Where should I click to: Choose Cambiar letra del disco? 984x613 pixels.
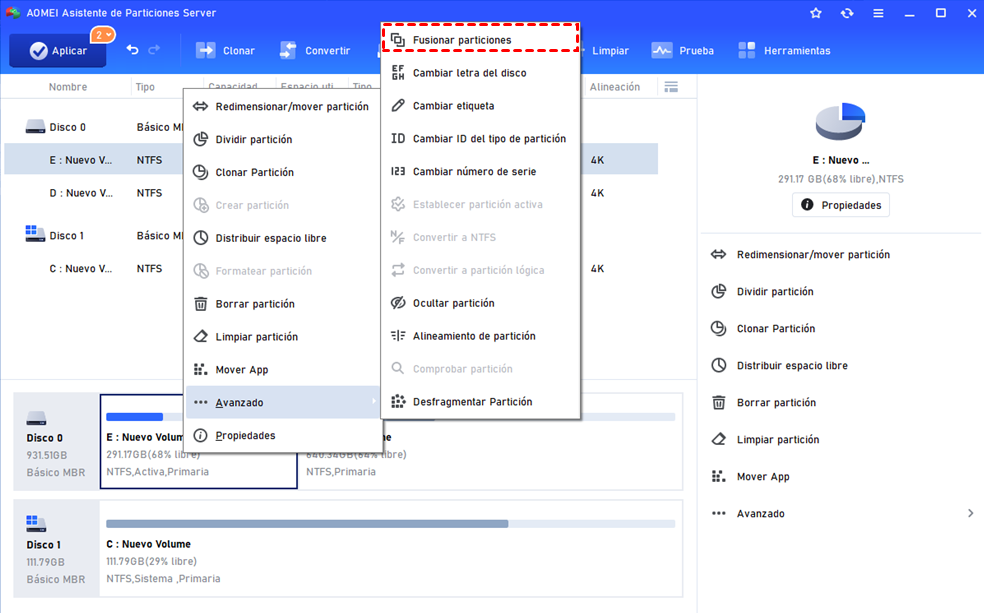pyautogui.click(x=480, y=73)
